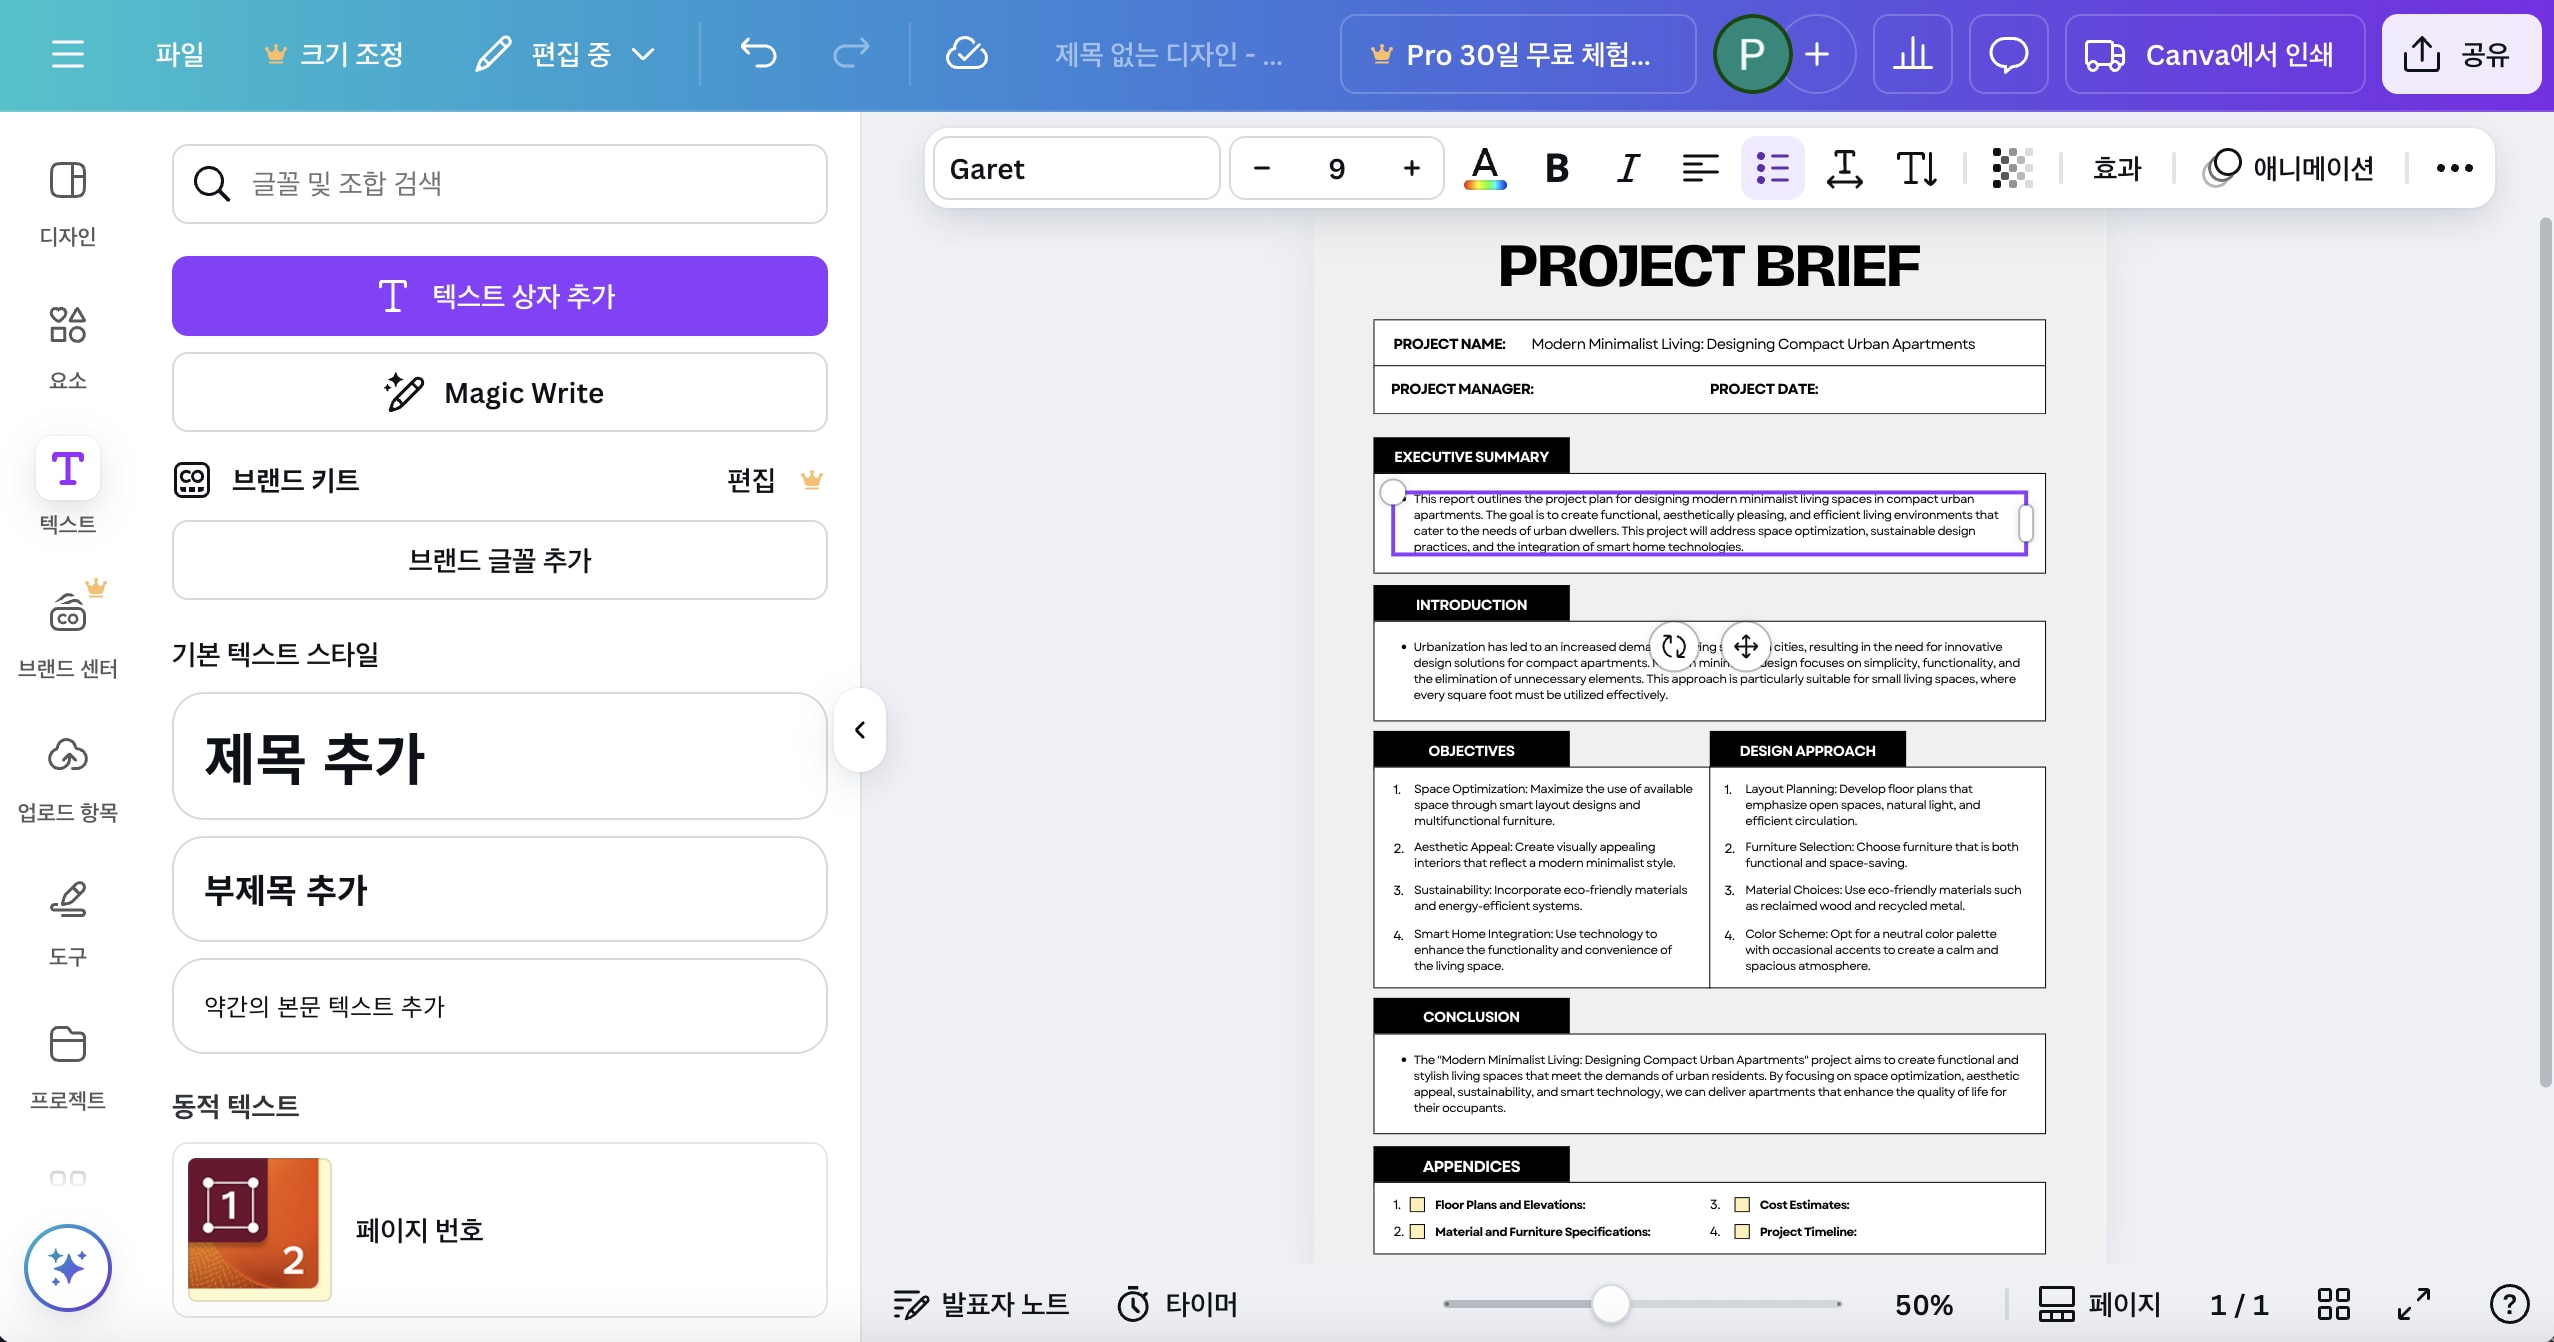The image size is (2554, 1342).
Task: Open text color picker
Action: (1485, 168)
